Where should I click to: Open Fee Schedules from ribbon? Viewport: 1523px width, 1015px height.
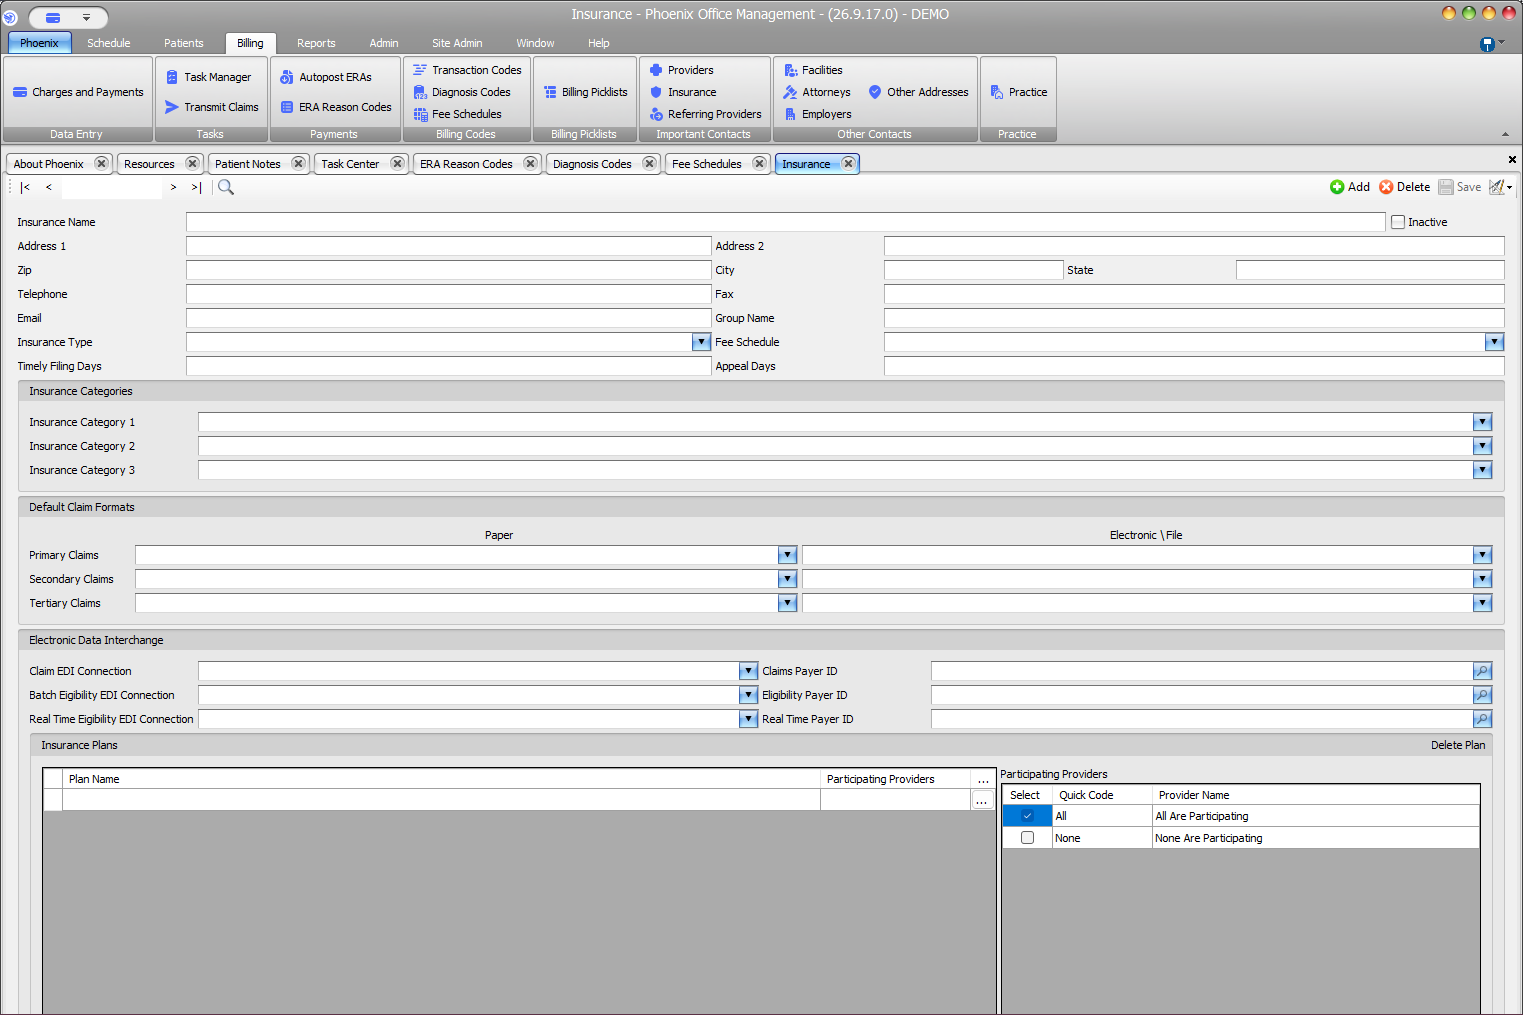457,114
